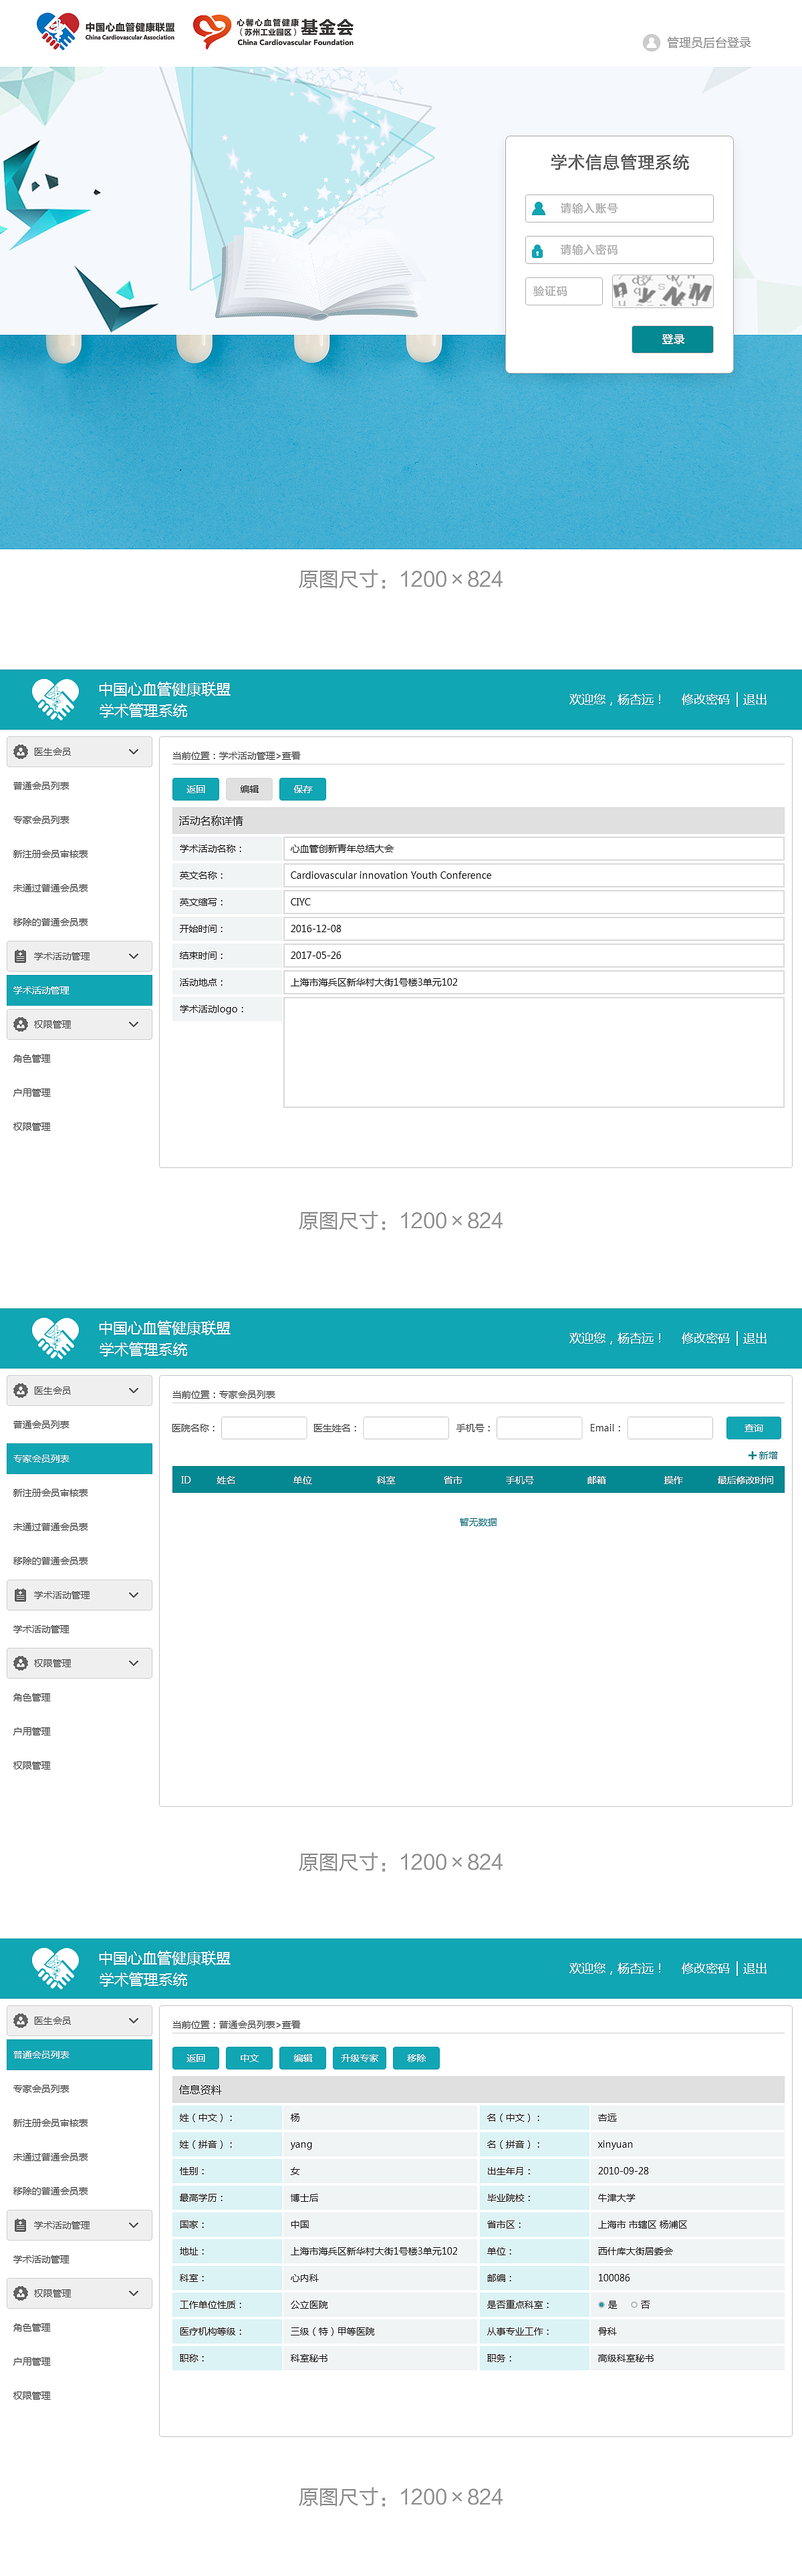Image resolution: width=802 pixels, height=2576 pixels.
Task: Collapse 权限管理 chevron on the 普通会员列表>查看 page
Action: (134, 2293)
